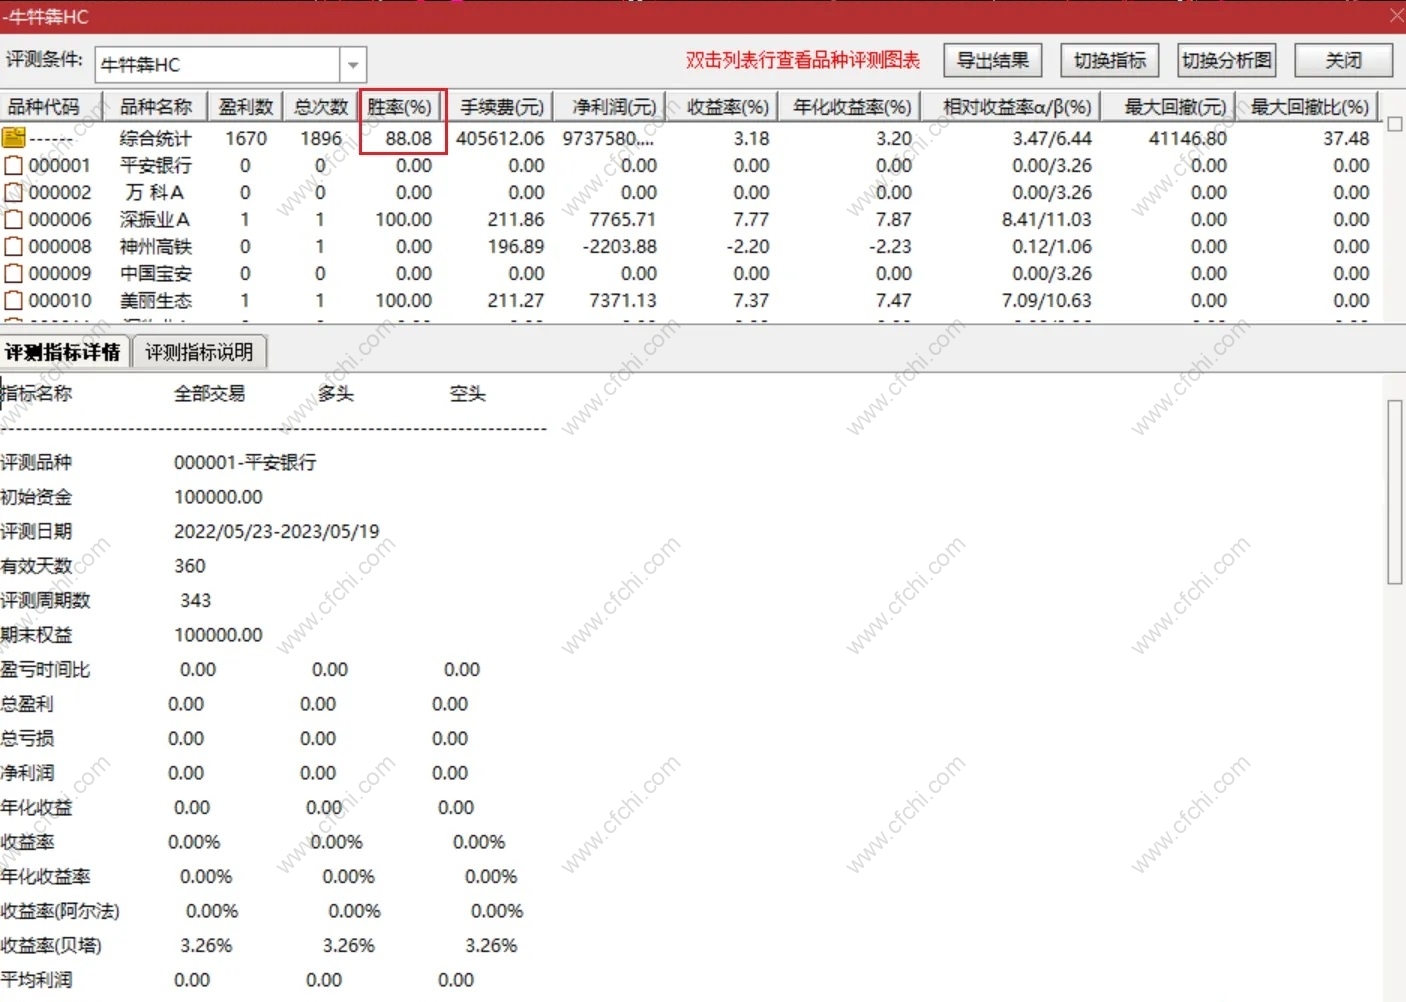Click the -2203.88 net profit cell
The height and width of the screenshot is (1002, 1406).
(x=620, y=246)
